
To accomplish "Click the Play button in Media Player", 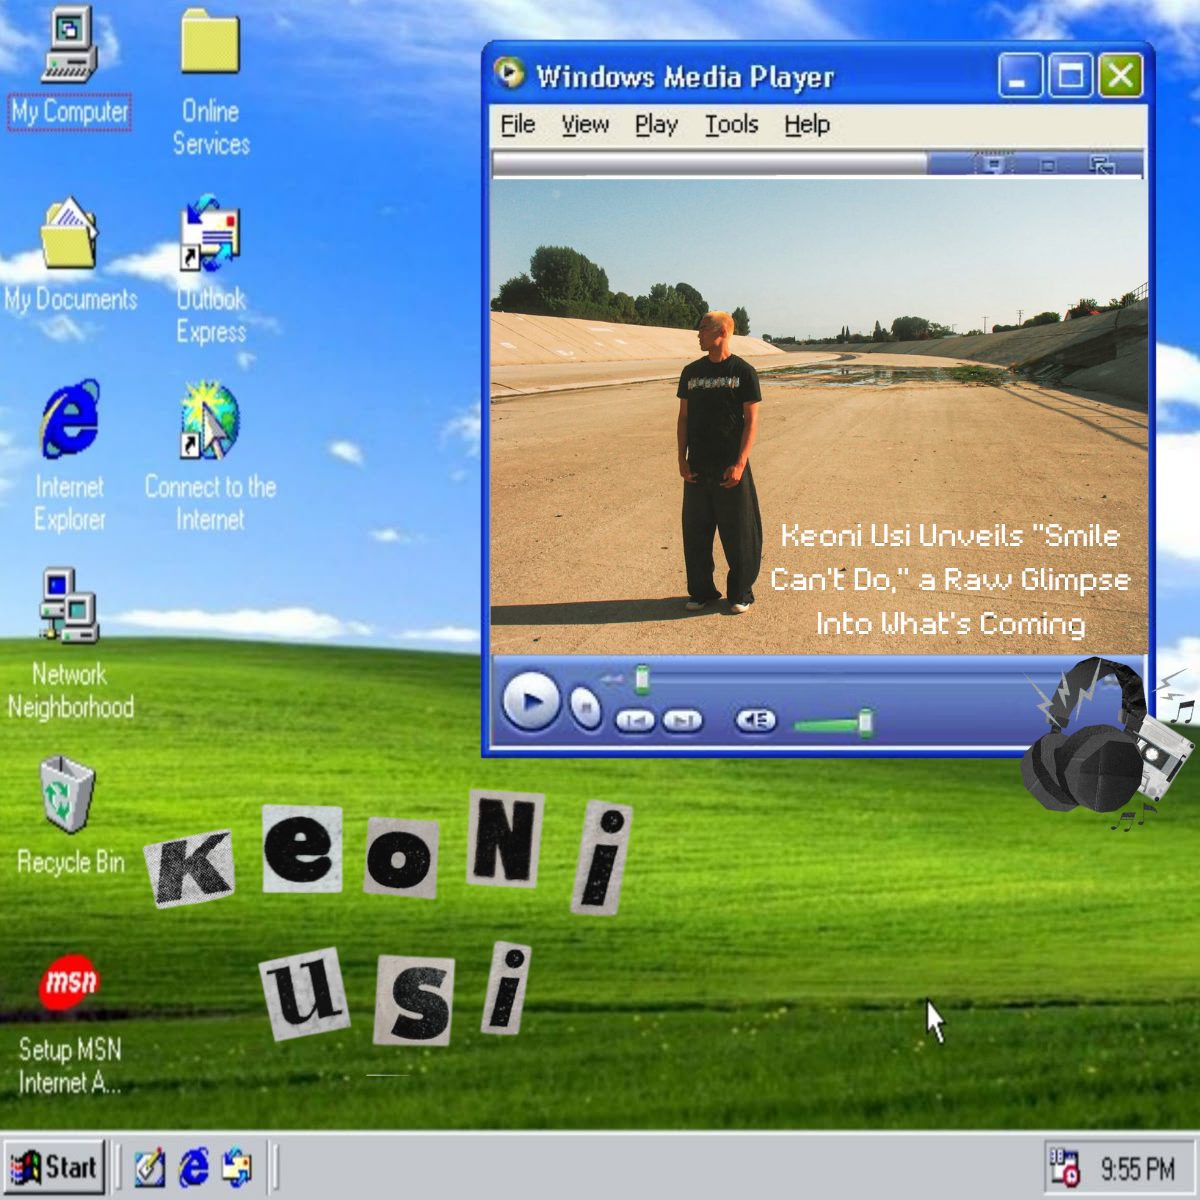I will click(531, 701).
